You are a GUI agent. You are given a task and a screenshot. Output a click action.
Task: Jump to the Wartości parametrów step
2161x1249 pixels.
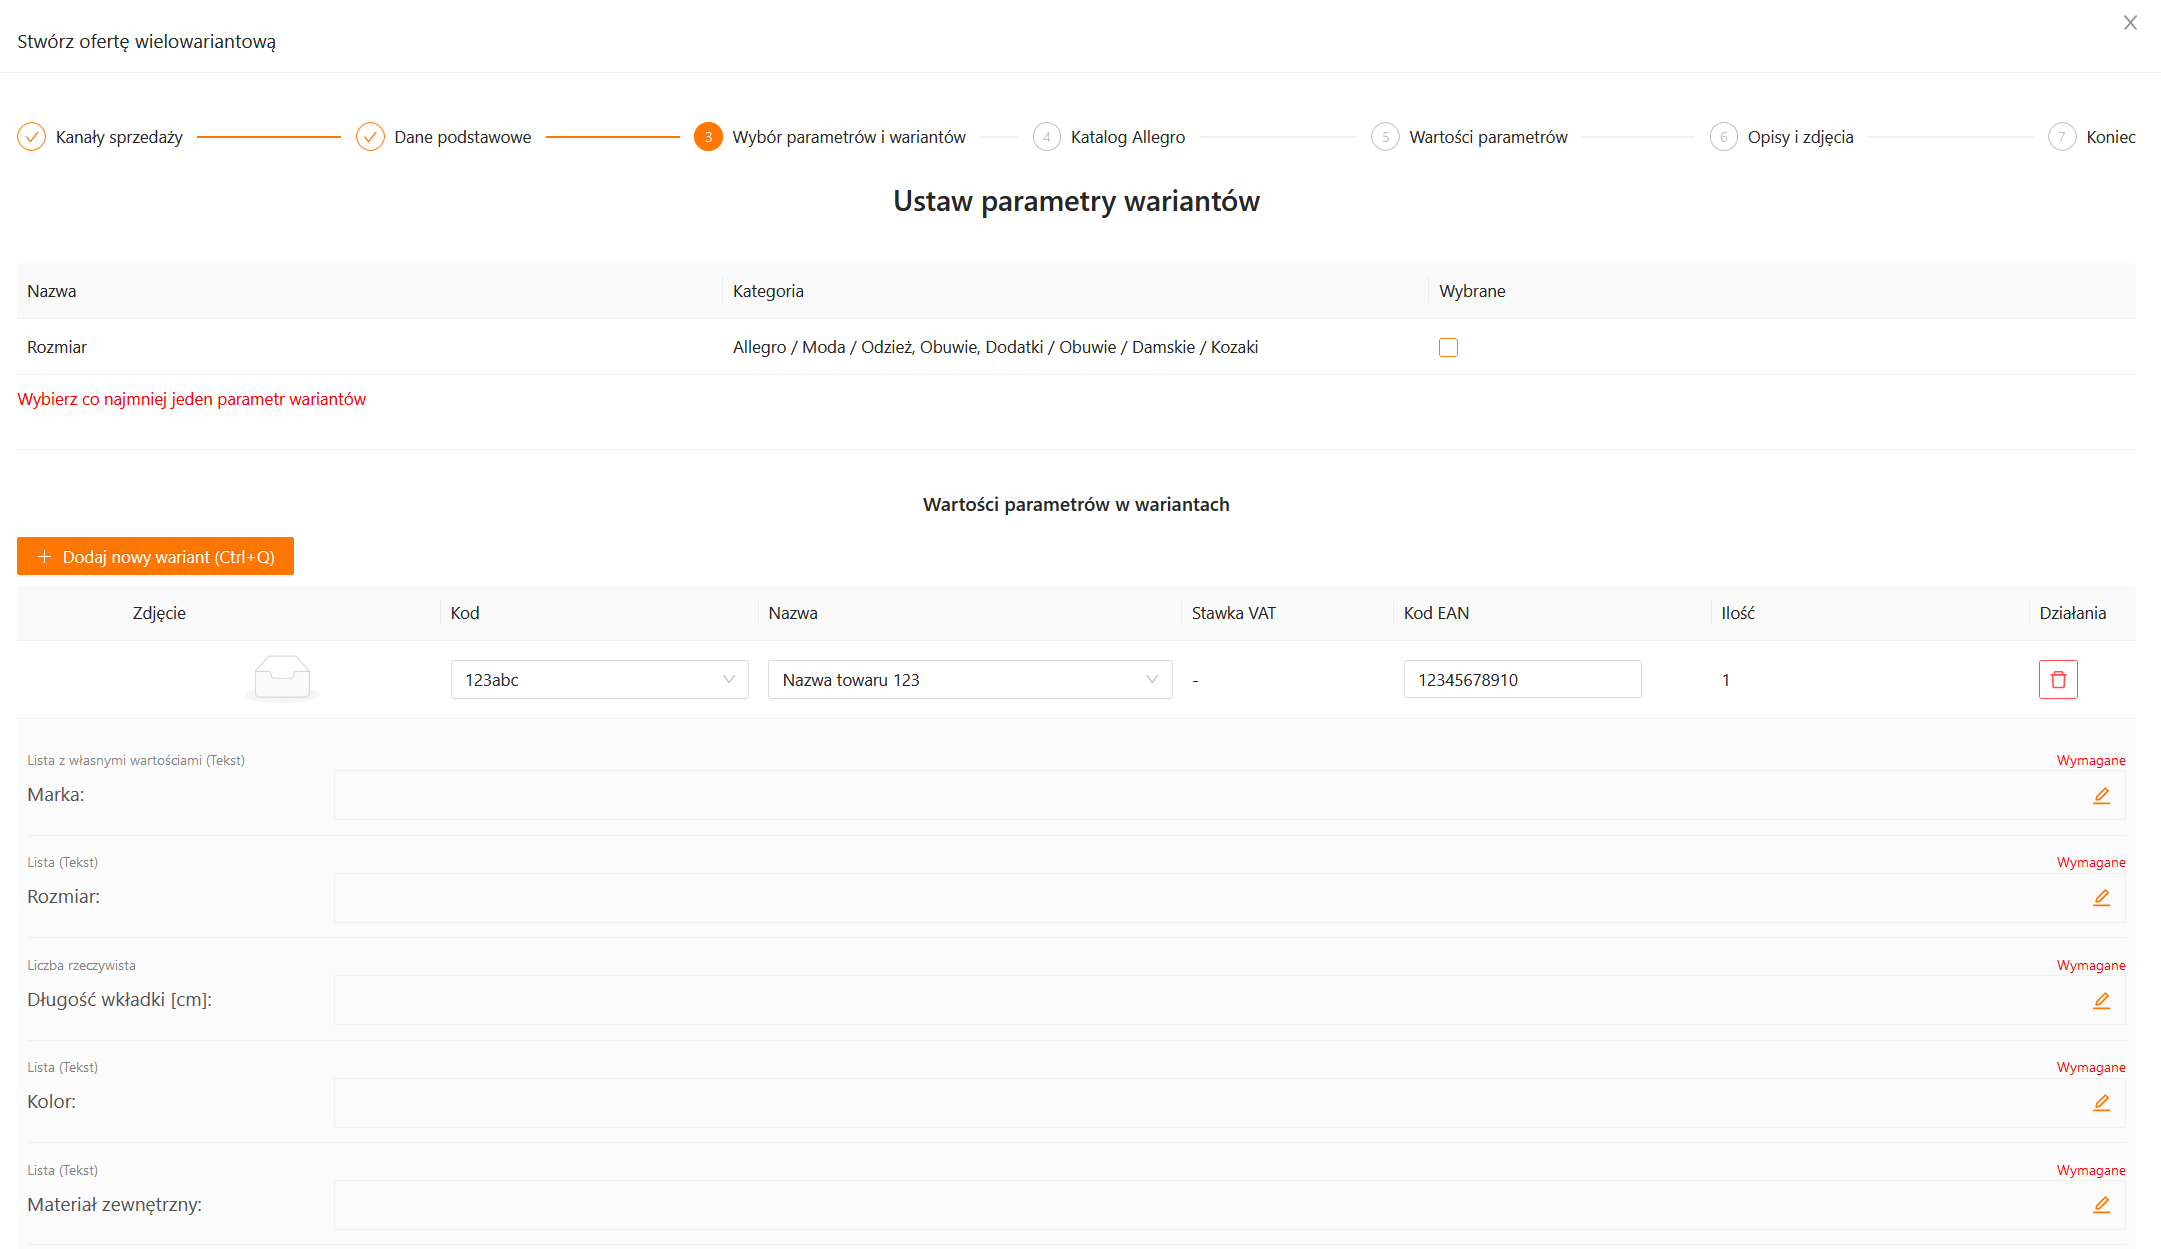click(1487, 137)
